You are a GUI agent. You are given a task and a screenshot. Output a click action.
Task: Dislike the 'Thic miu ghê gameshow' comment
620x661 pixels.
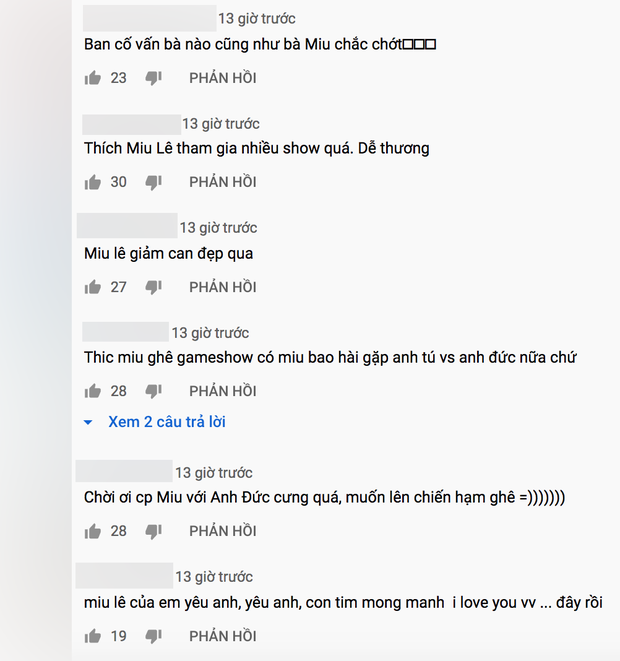coord(153,392)
